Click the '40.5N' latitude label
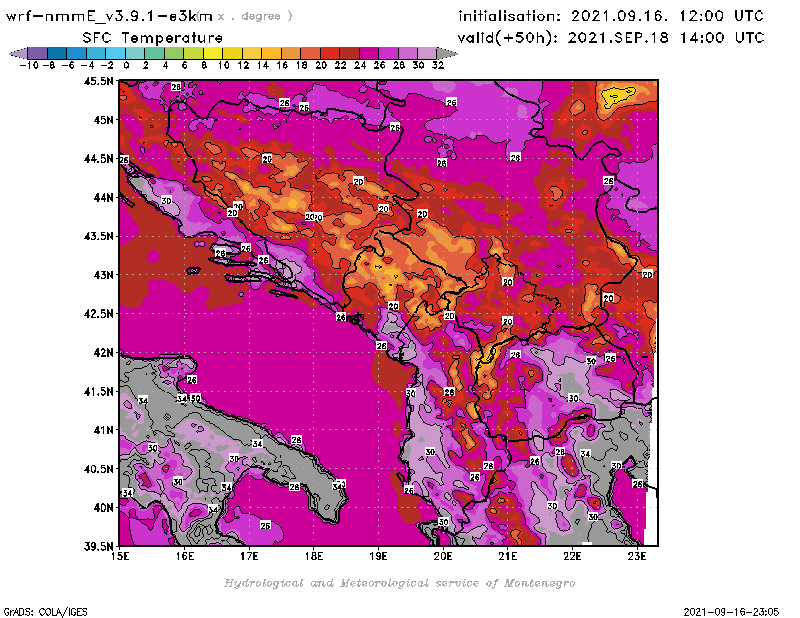 (98, 469)
